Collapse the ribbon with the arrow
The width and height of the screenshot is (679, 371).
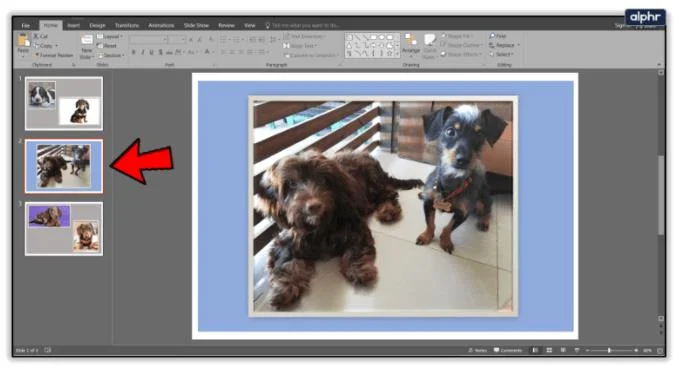(659, 65)
